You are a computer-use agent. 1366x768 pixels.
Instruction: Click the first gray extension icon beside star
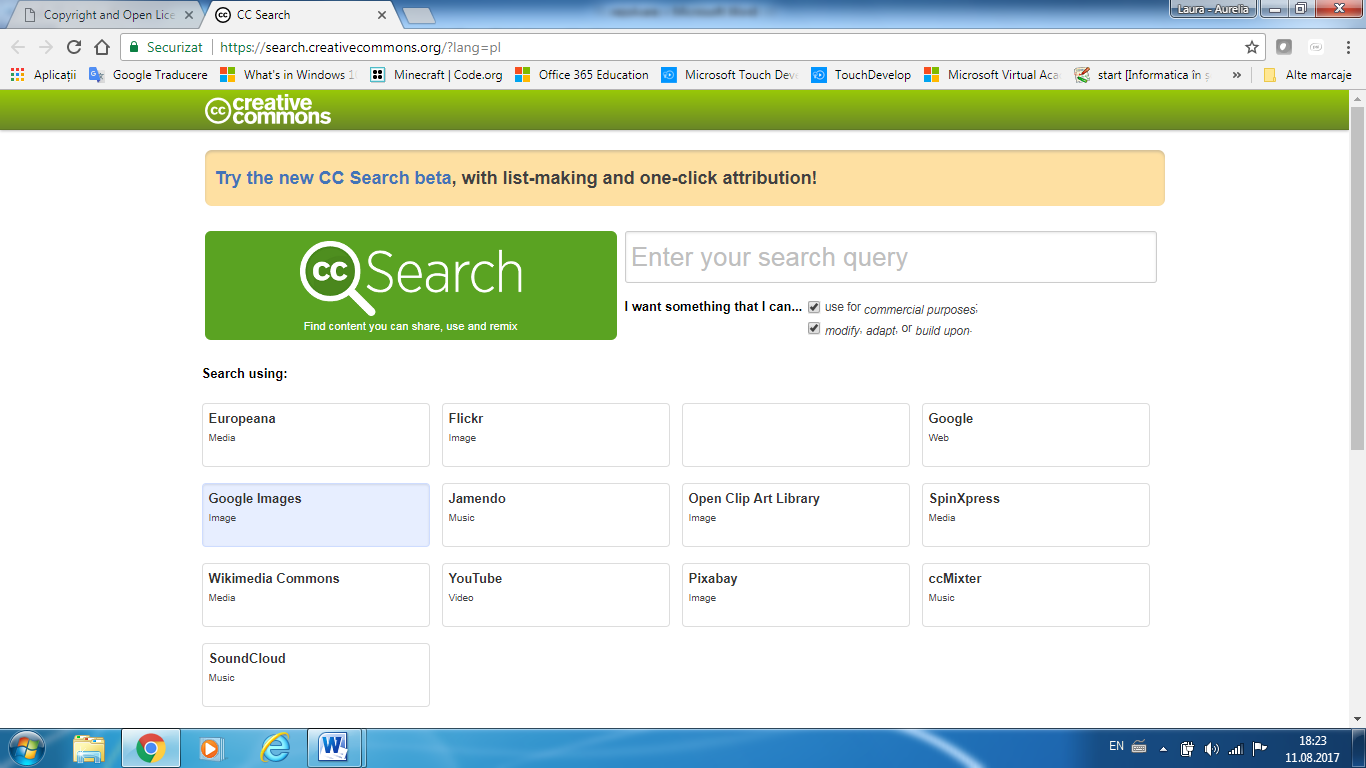1285,47
